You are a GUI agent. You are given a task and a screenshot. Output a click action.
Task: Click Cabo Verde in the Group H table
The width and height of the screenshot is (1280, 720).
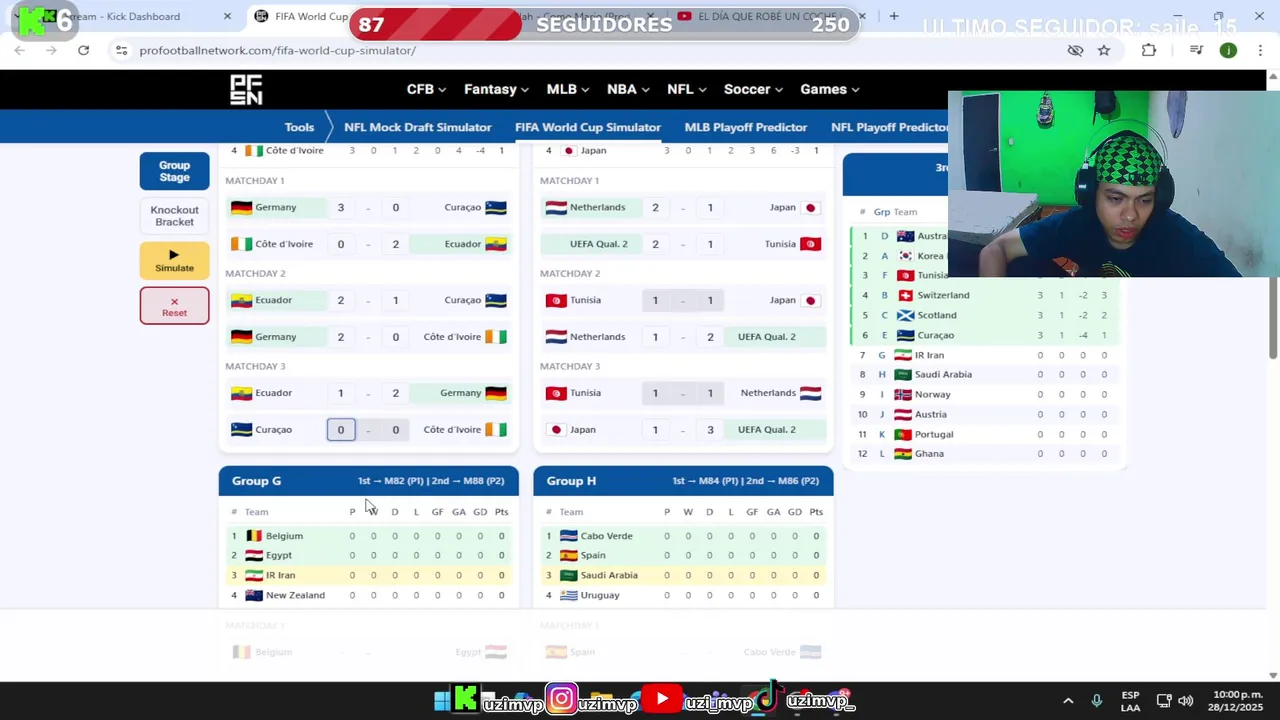tap(606, 536)
